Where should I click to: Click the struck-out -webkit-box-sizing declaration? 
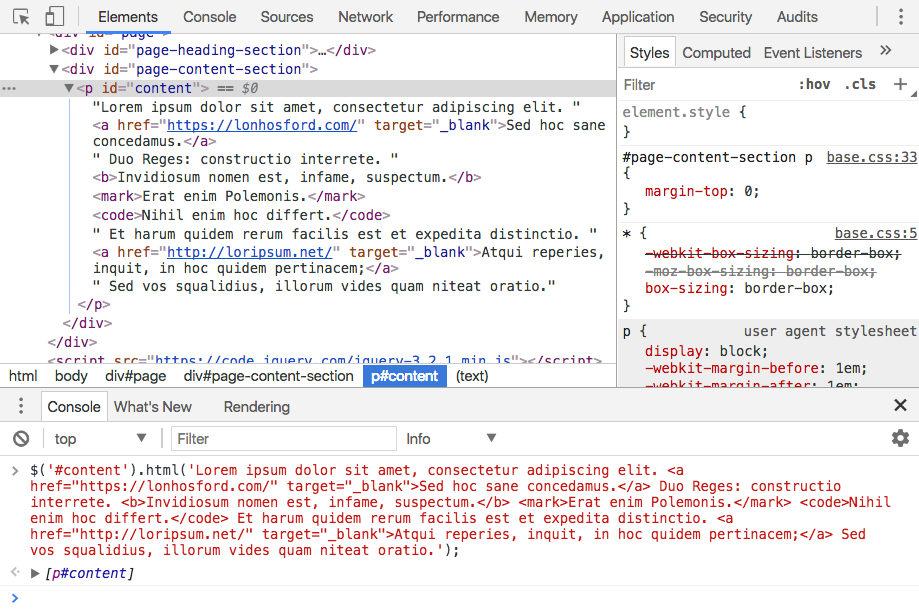(772, 253)
